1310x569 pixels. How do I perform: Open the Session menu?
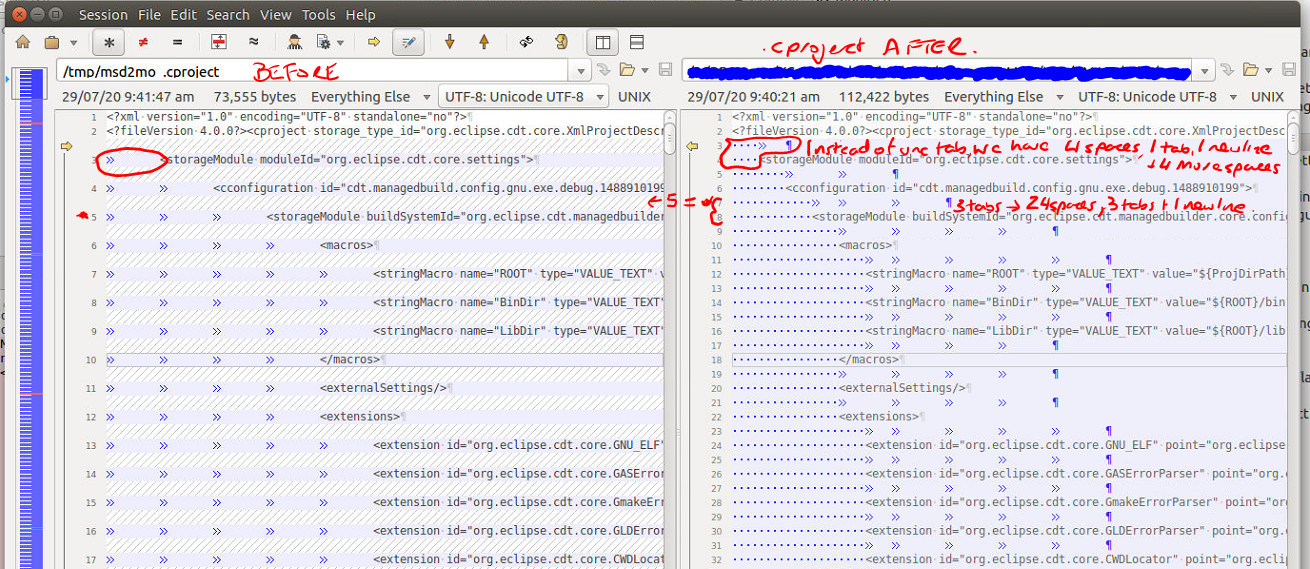pos(103,14)
